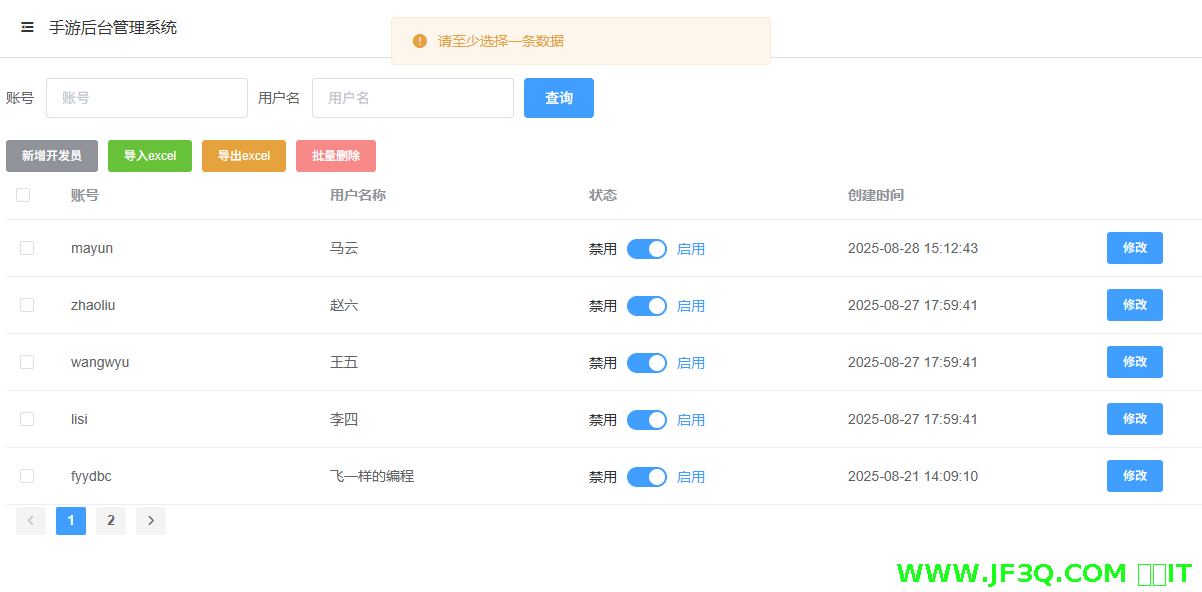Click the 新增开发员 button

51,155
